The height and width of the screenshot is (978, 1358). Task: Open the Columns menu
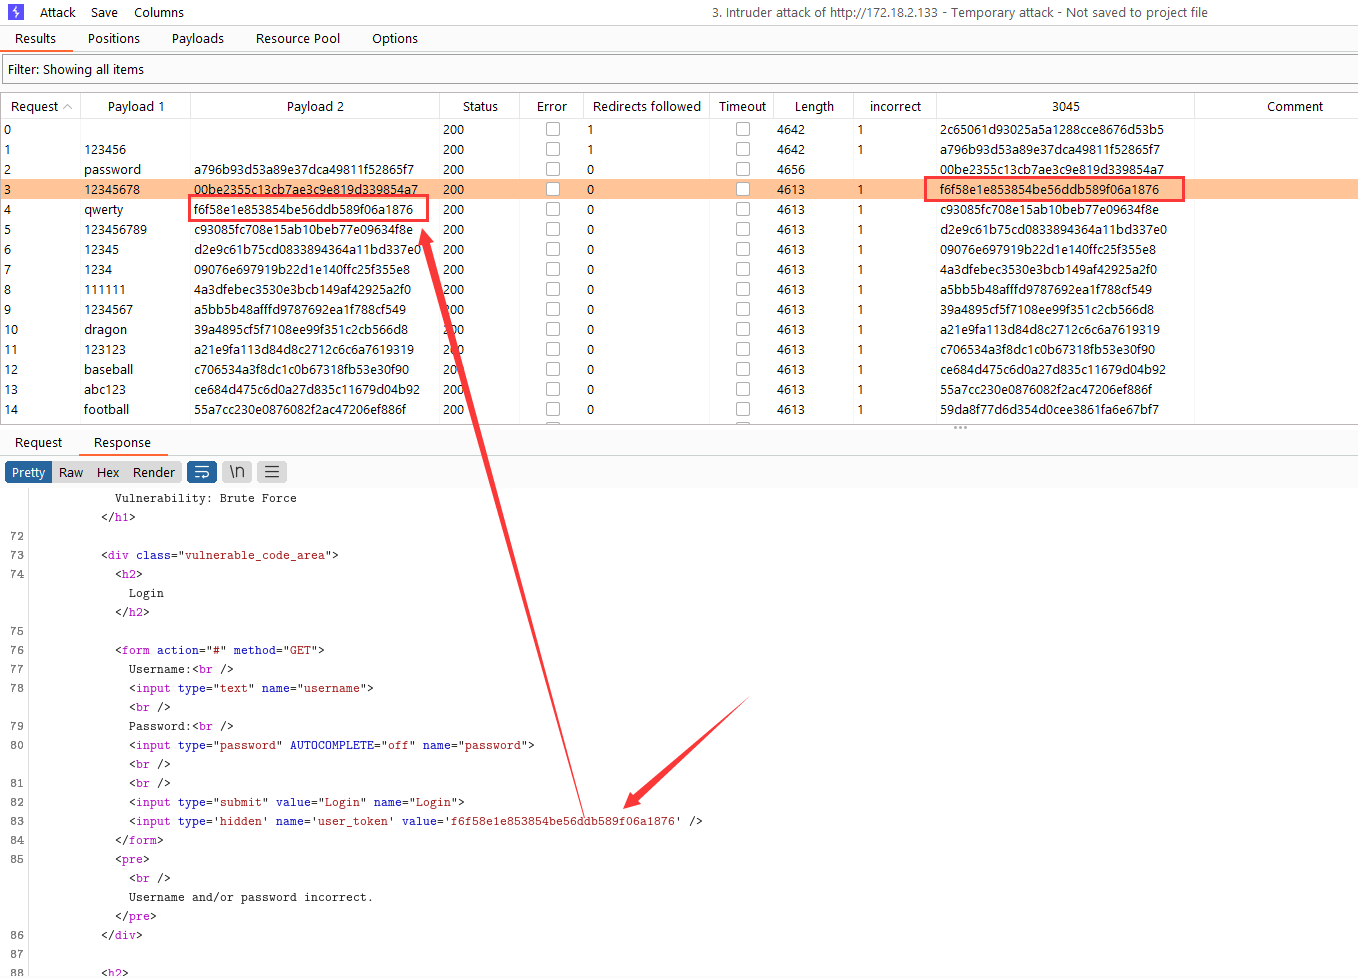(x=159, y=13)
